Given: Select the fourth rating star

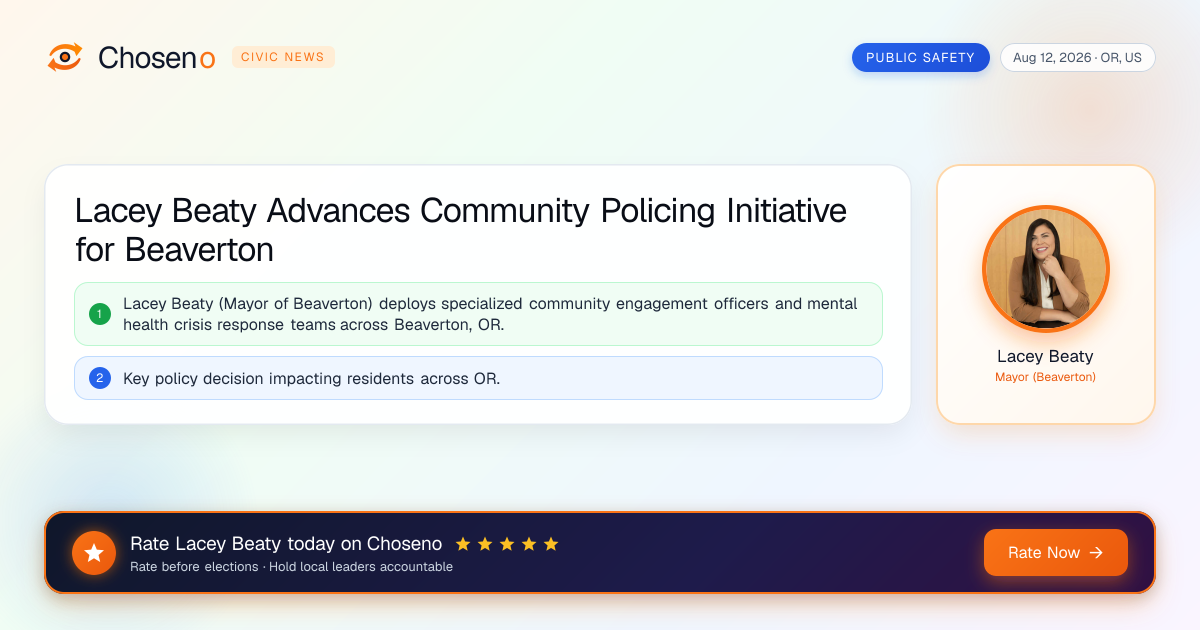Looking at the screenshot, I should coord(529,544).
